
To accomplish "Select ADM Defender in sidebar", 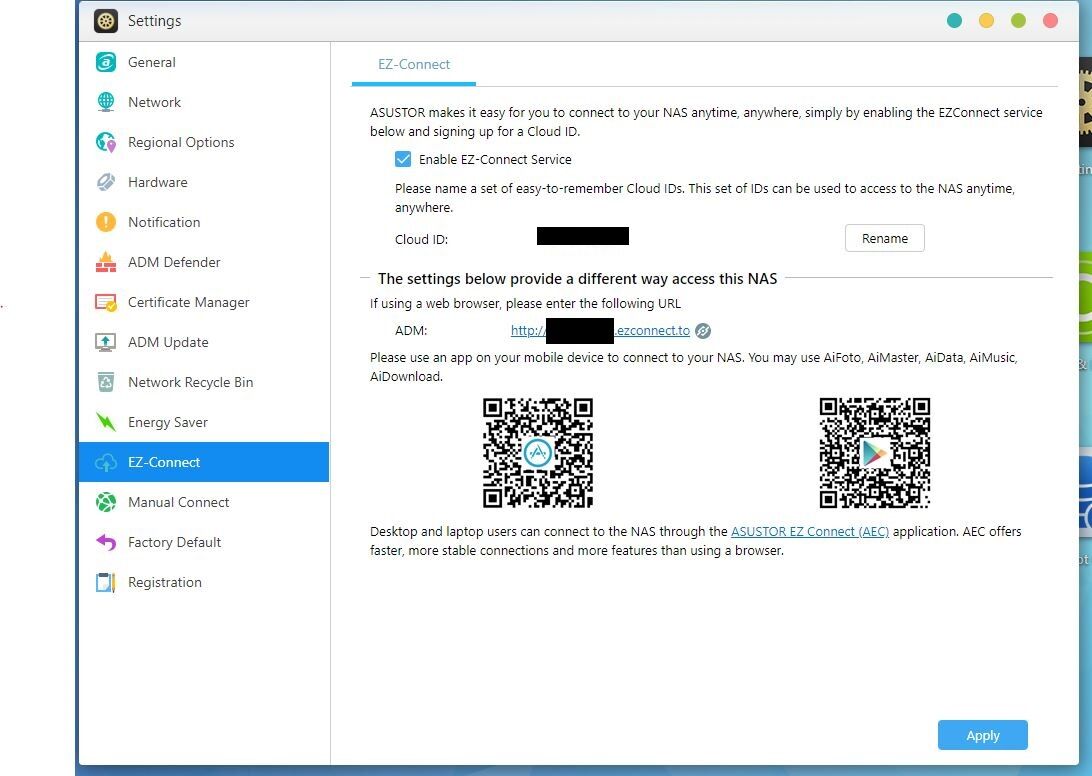I will [204, 262].
